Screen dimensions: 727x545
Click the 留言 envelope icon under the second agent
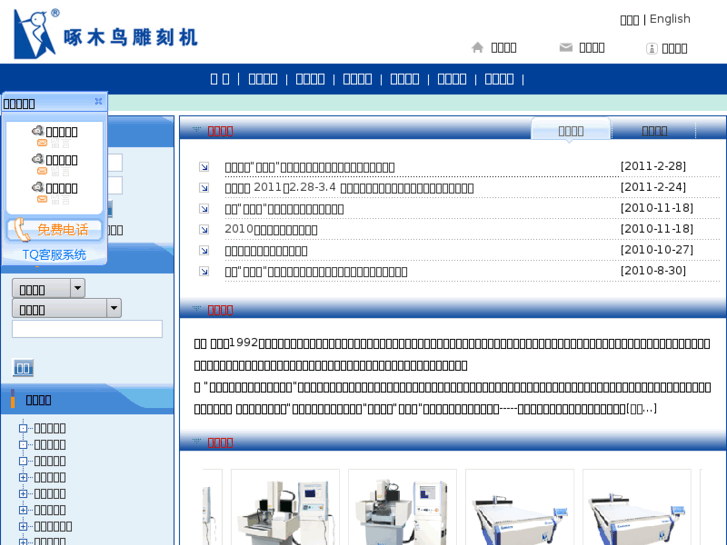click(x=42, y=171)
